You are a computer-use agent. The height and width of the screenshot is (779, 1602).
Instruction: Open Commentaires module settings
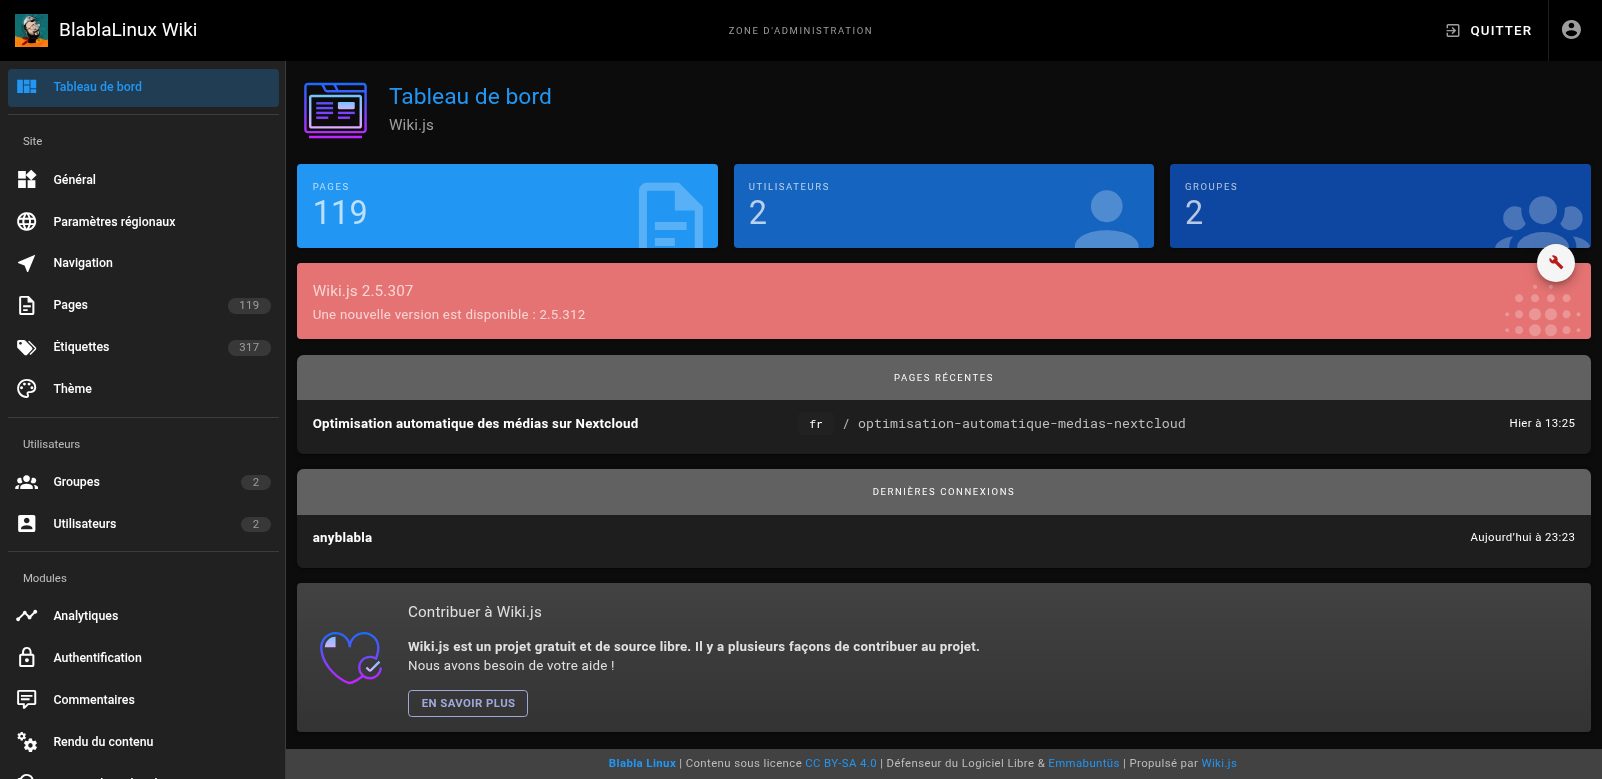(x=94, y=700)
